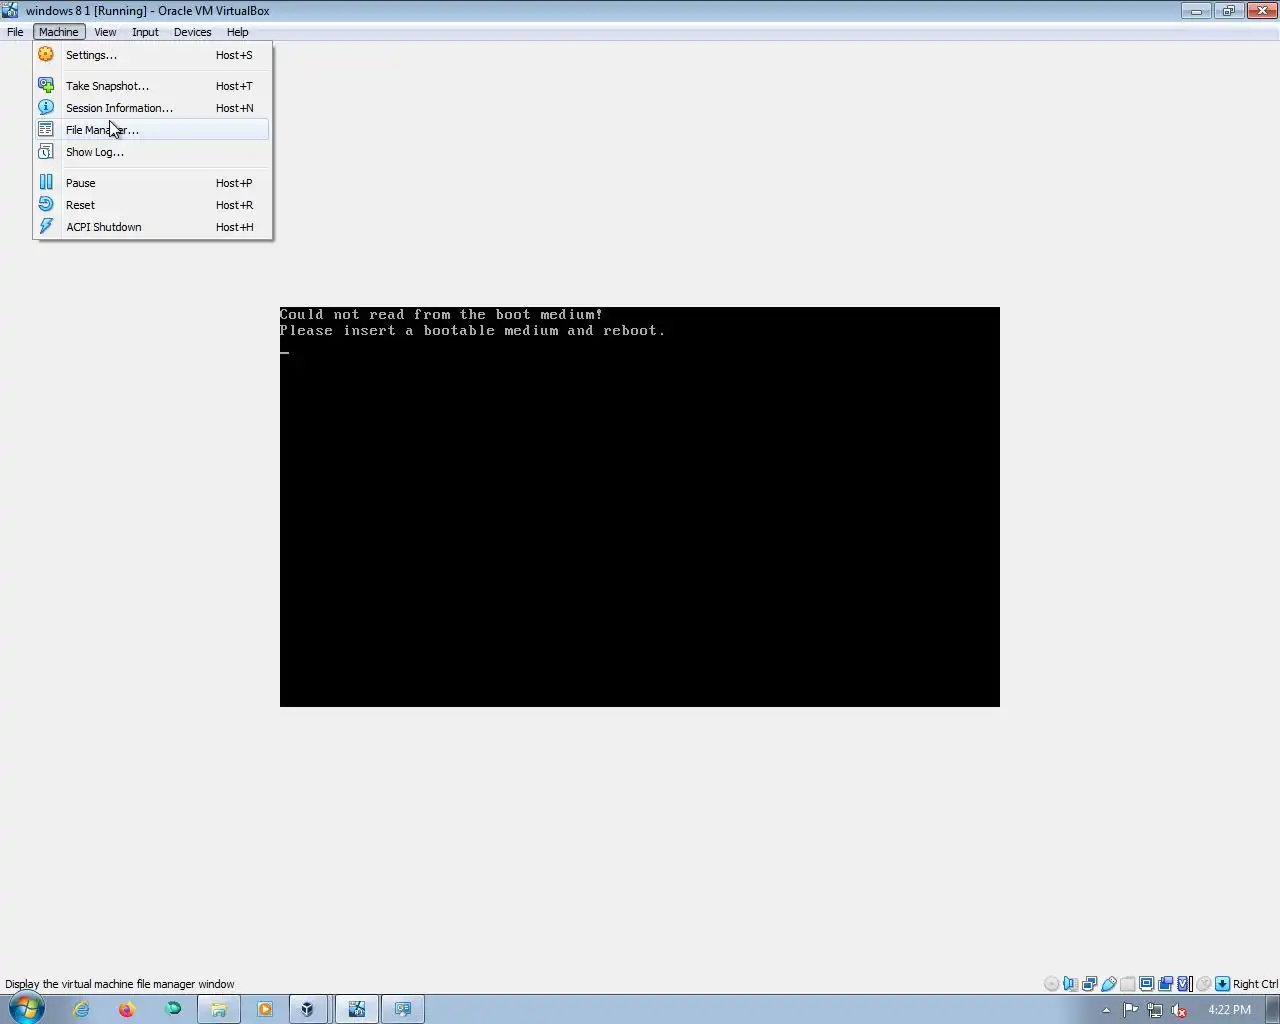Open the Devices menu
The width and height of the screenshot is (1280, 1024).
point(192,32)
